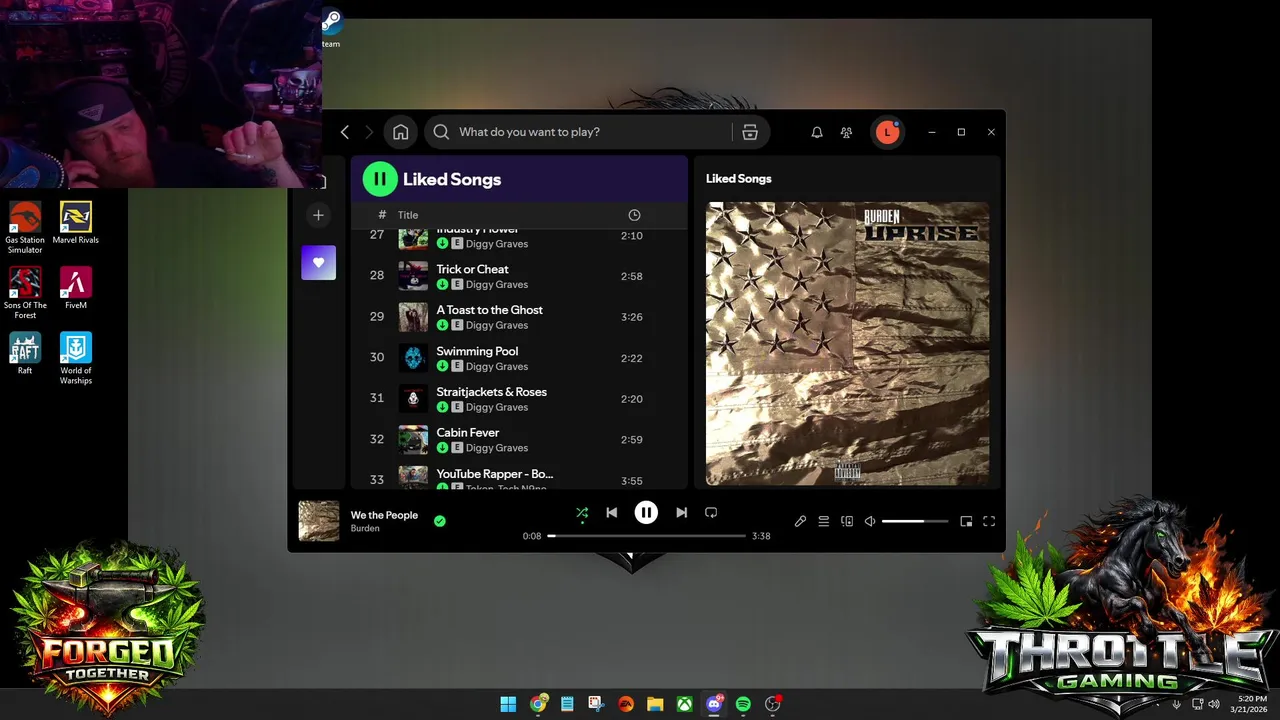
Task: Toggle repeat in the player bar
Action: [x=711, y=512]
